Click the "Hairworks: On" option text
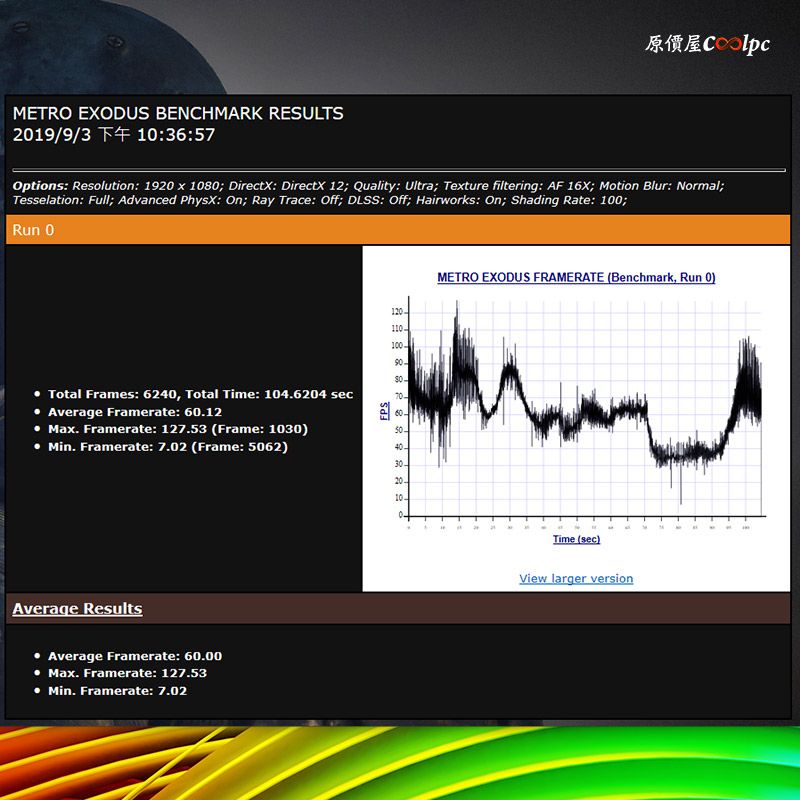This screenshot has width=800, height=800. (459, 200)
